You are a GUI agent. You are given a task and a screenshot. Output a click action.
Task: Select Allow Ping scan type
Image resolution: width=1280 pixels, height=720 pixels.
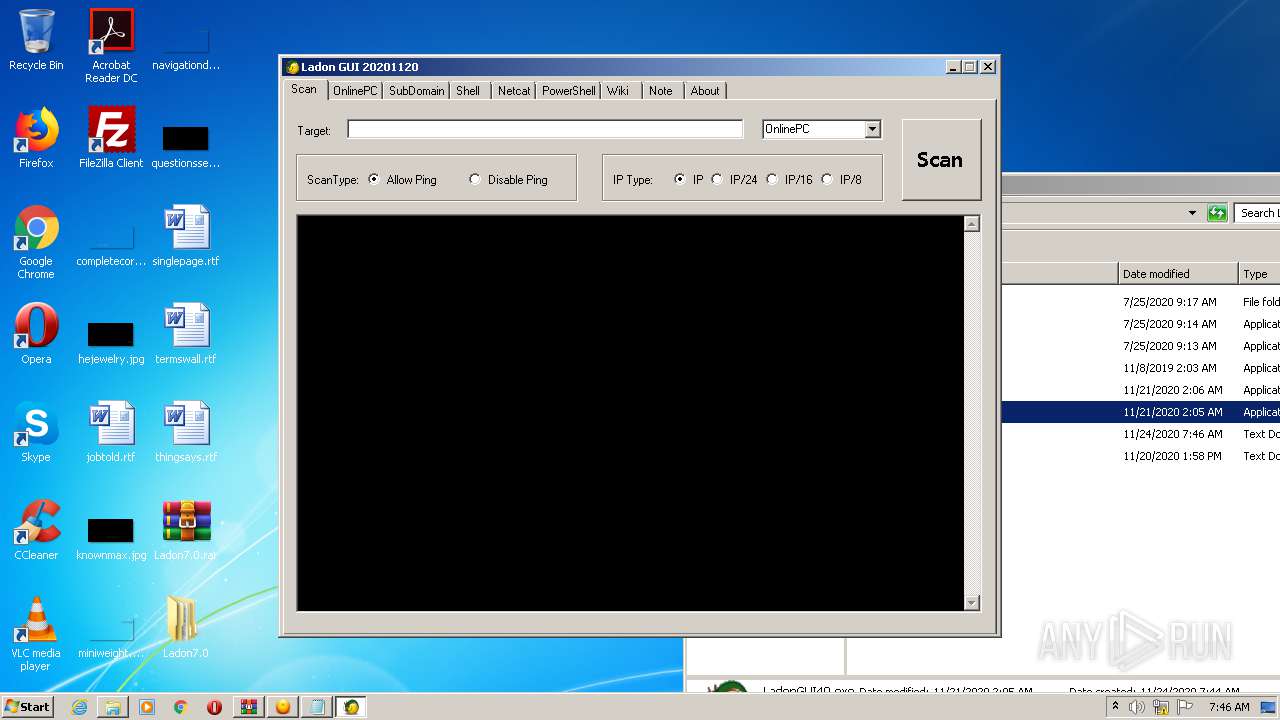[x=402, y=180]
